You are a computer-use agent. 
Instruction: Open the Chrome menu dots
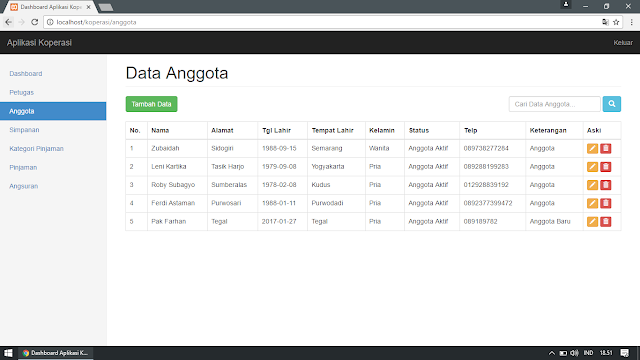pyautogui.click(x=631, y=22)
